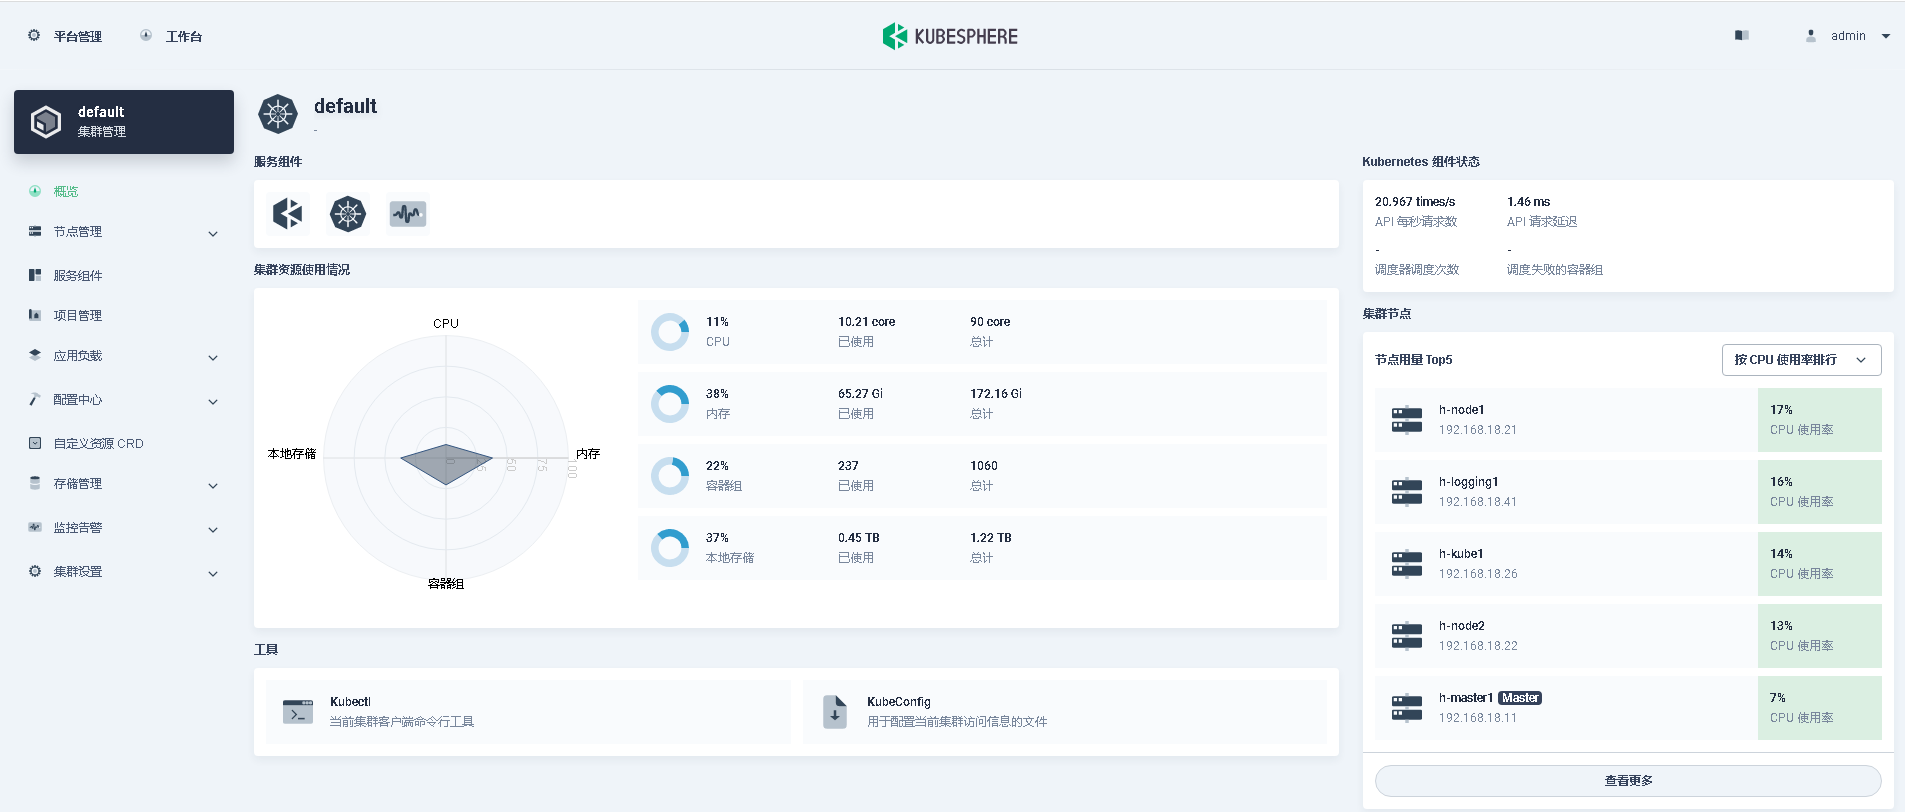Open the 工作台 workbench link
The height and width of the screenshot is (812, 1905).
171,36
